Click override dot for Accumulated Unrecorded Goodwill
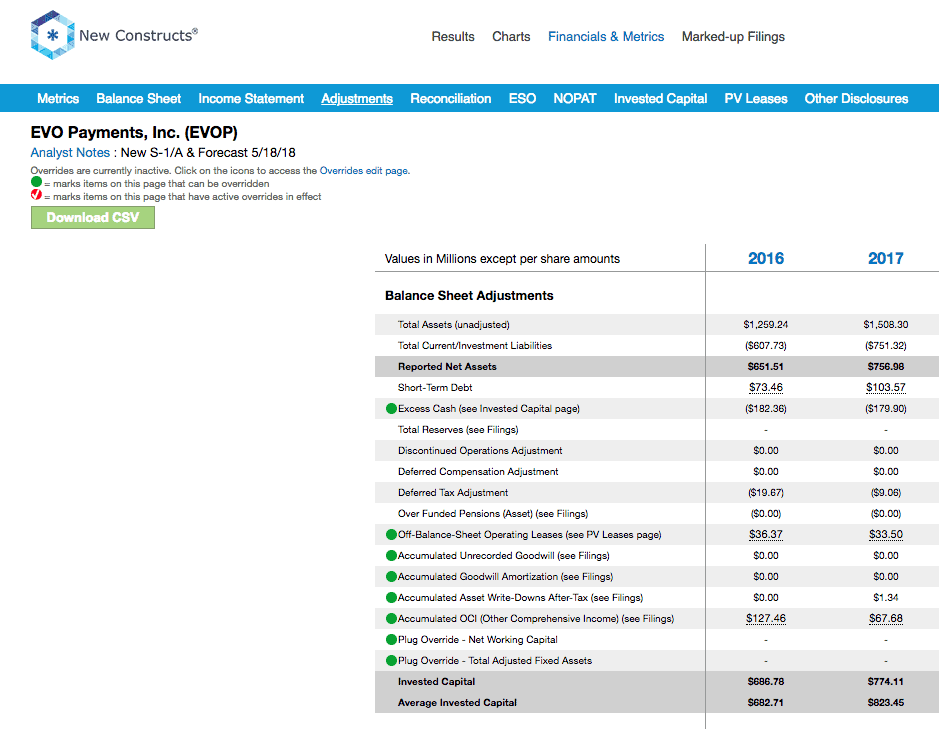The width and height of the screenshot is (939, 729). tap(392, 555)
